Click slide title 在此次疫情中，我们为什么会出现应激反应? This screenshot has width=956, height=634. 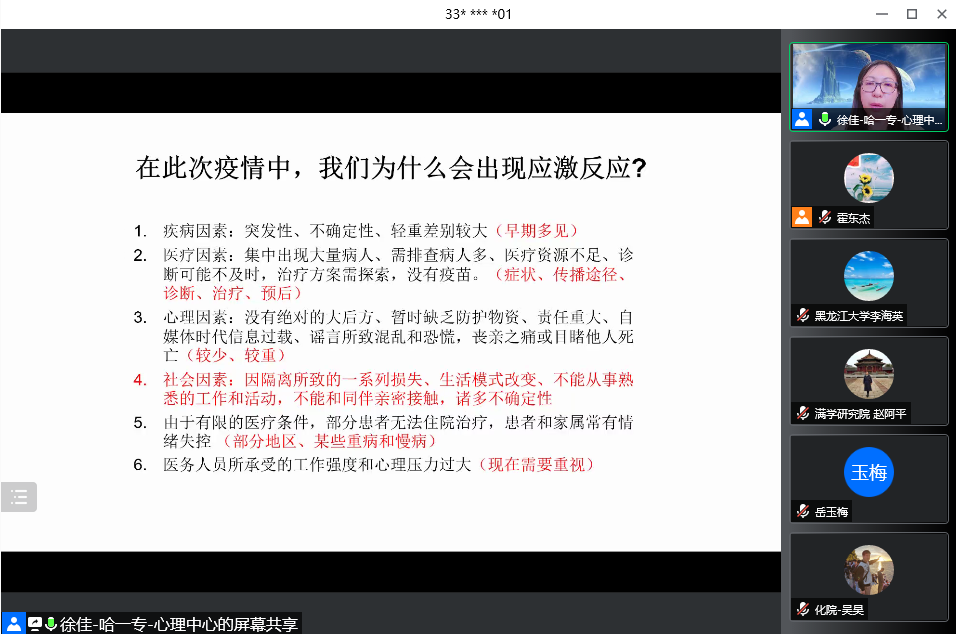pos(391,168)
